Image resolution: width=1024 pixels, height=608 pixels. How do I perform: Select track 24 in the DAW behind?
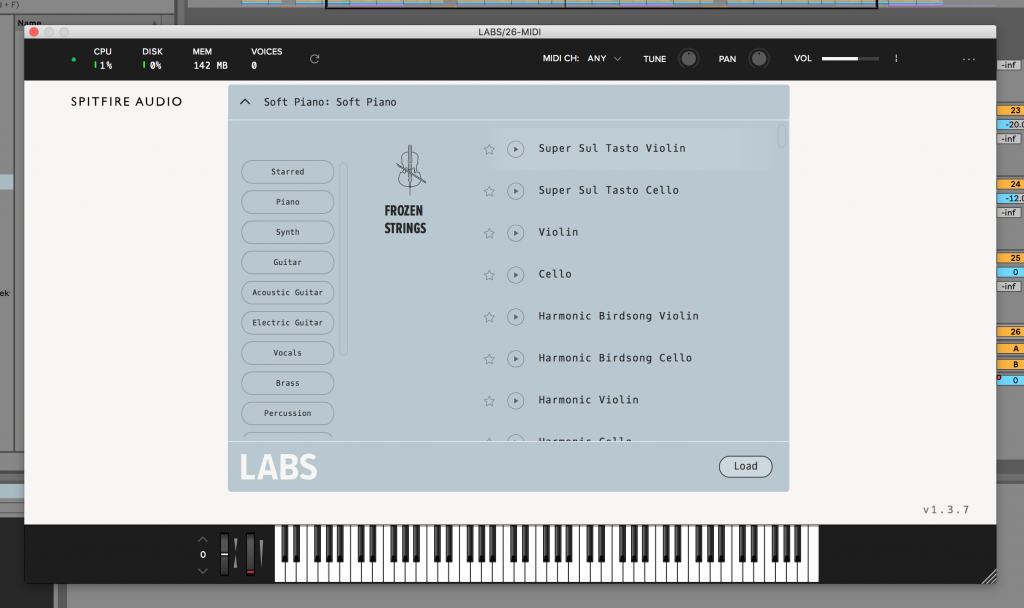pos(1010,184)
